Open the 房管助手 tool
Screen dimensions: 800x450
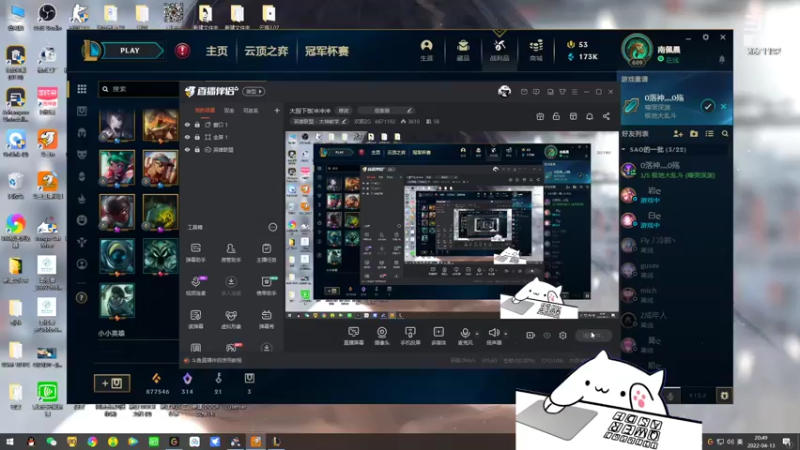tap(231, 253)
